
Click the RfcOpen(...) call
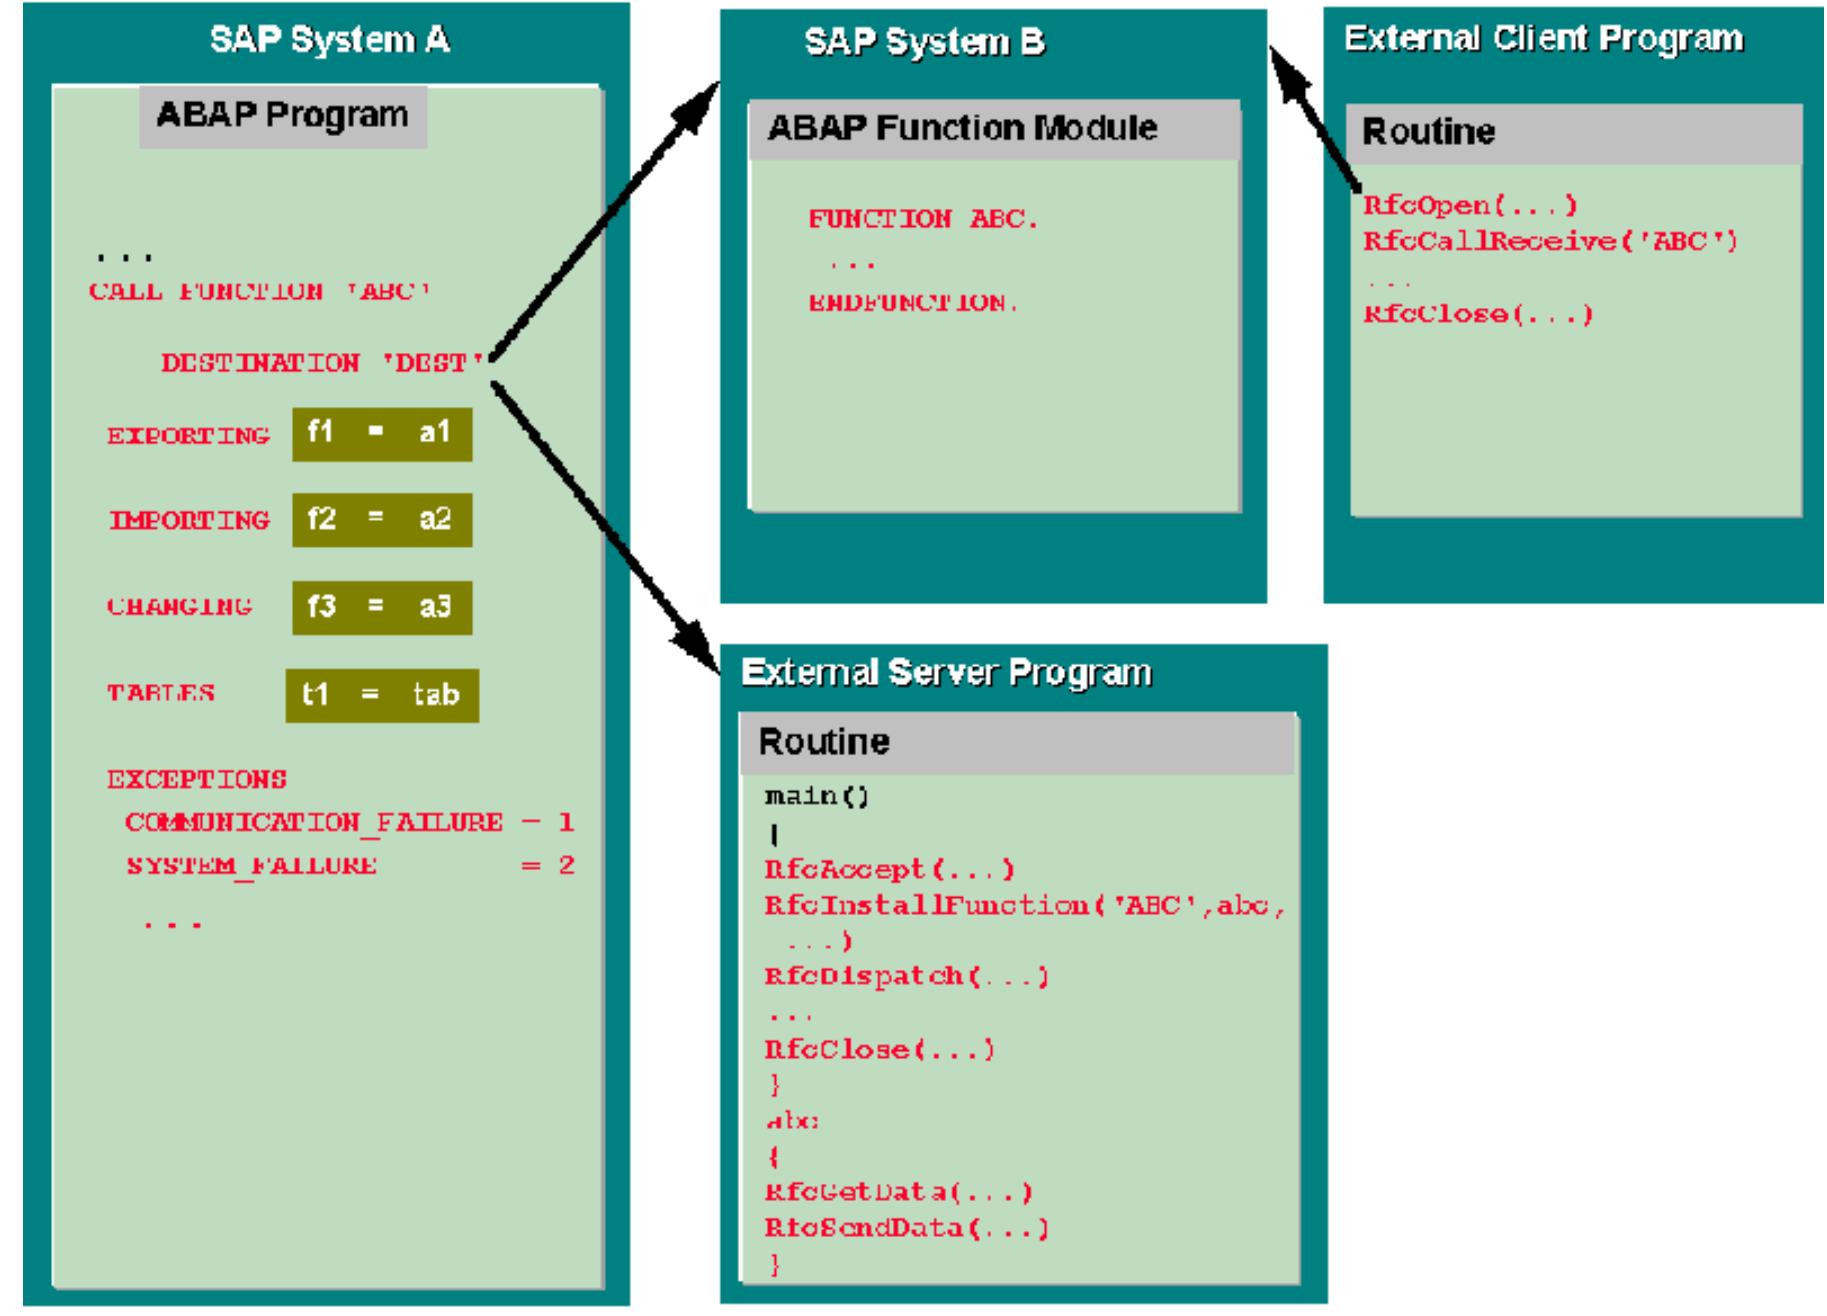tap(1471, 206)
